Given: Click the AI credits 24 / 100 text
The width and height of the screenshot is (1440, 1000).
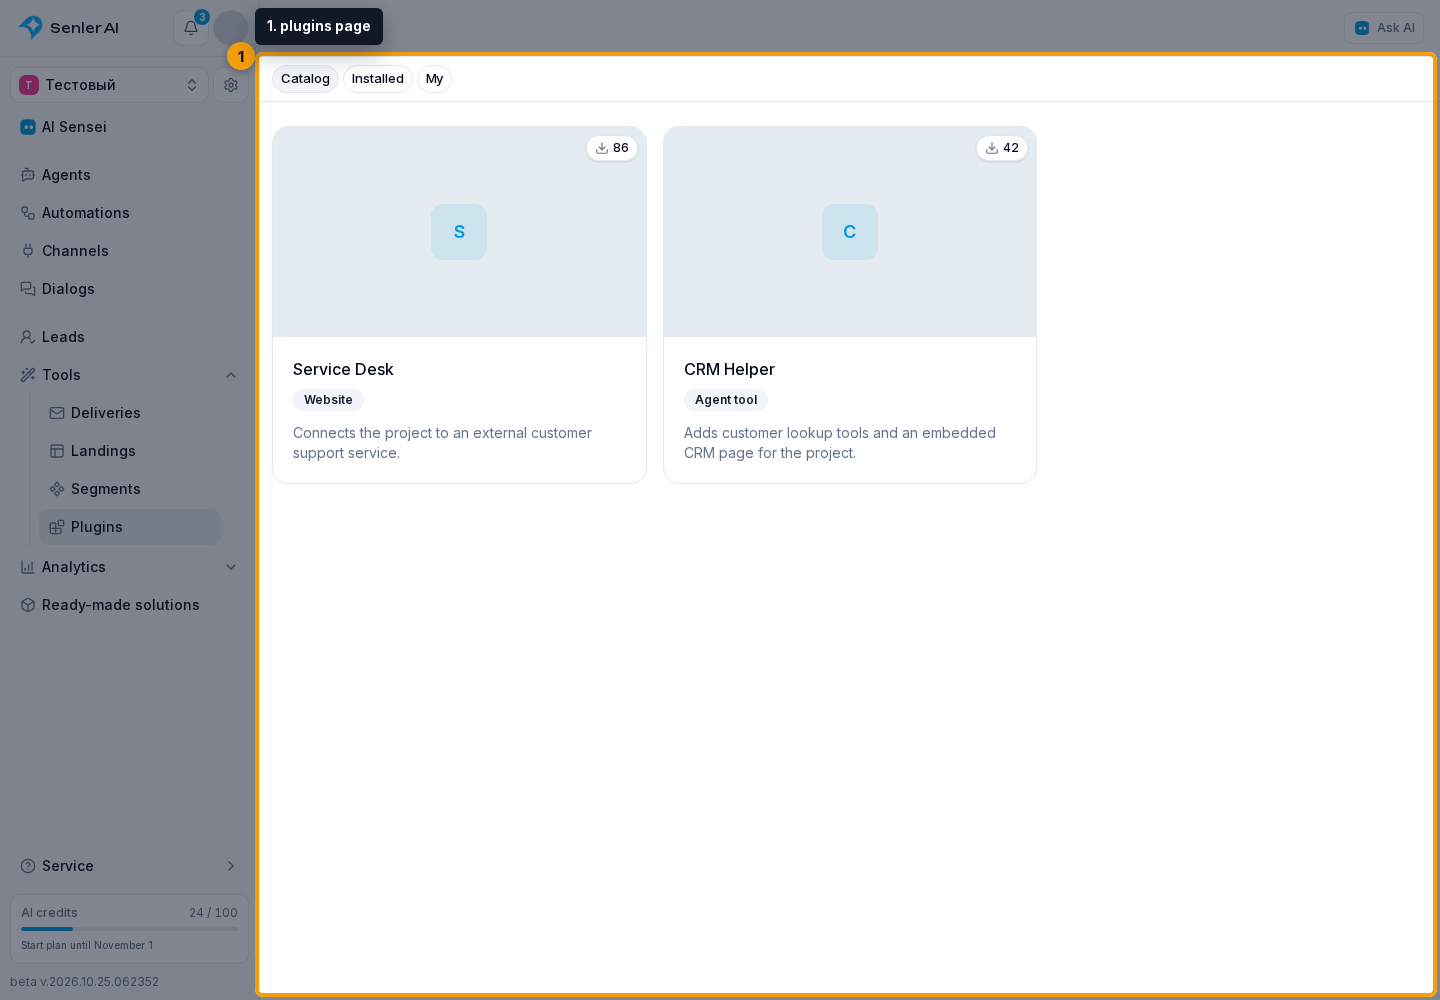Looking at the screenshot, I should [x=213, y=913].
